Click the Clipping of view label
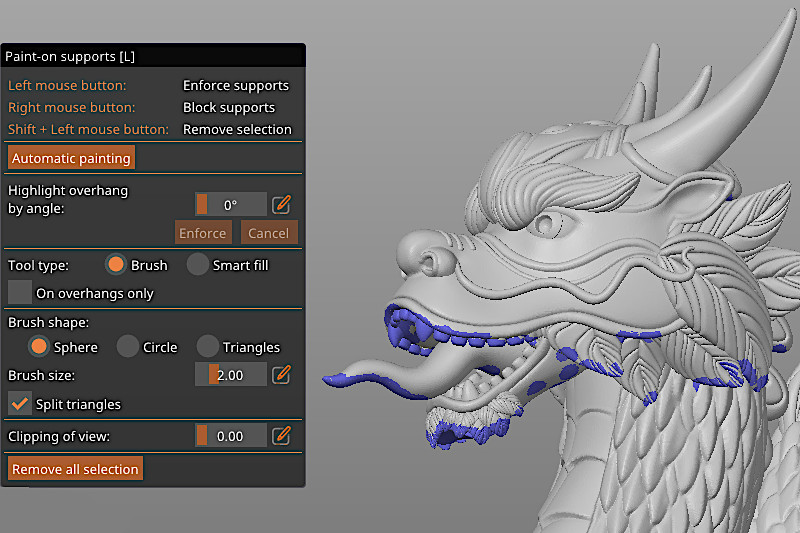800x533 pixels. coord(59,436)
